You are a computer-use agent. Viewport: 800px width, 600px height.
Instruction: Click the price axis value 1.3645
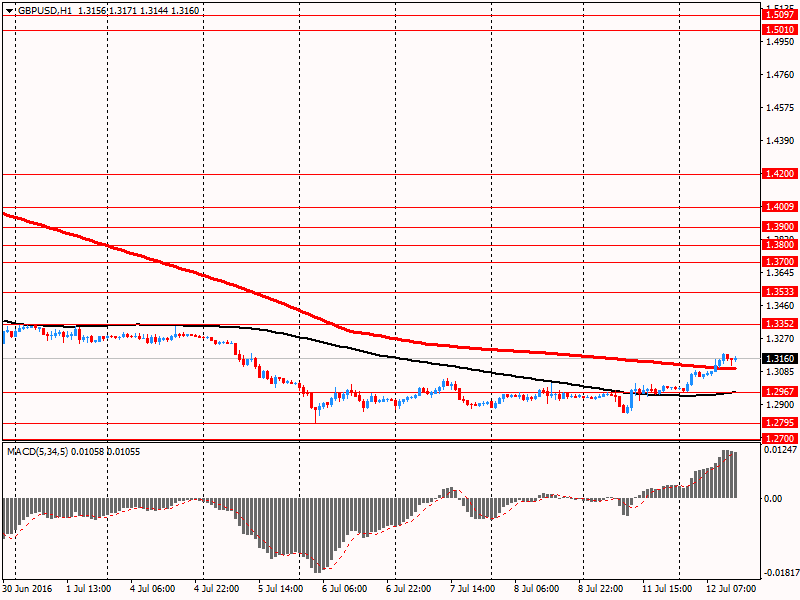pyautogui.click(x=781, y=273)
